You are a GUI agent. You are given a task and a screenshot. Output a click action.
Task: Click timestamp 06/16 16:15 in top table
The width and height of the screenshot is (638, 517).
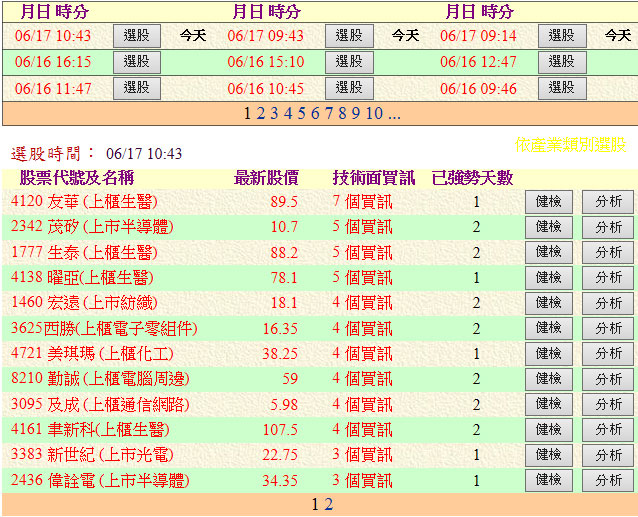coord(53,62)
